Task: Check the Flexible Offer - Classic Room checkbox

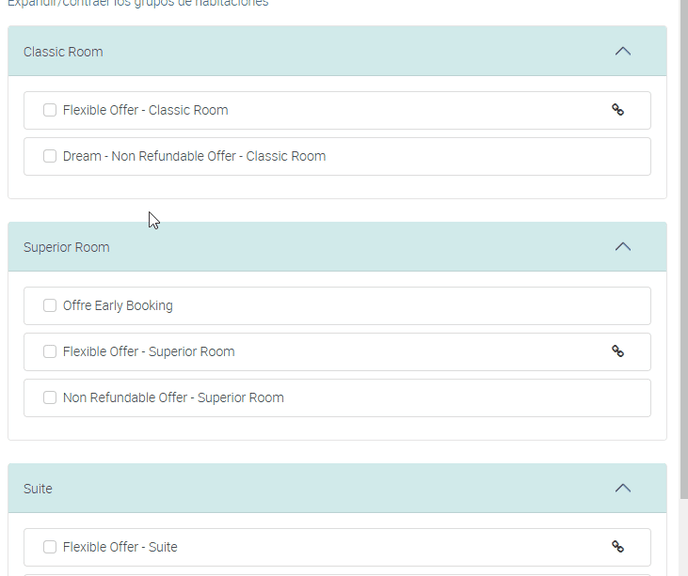Action: tap(50, 110)
